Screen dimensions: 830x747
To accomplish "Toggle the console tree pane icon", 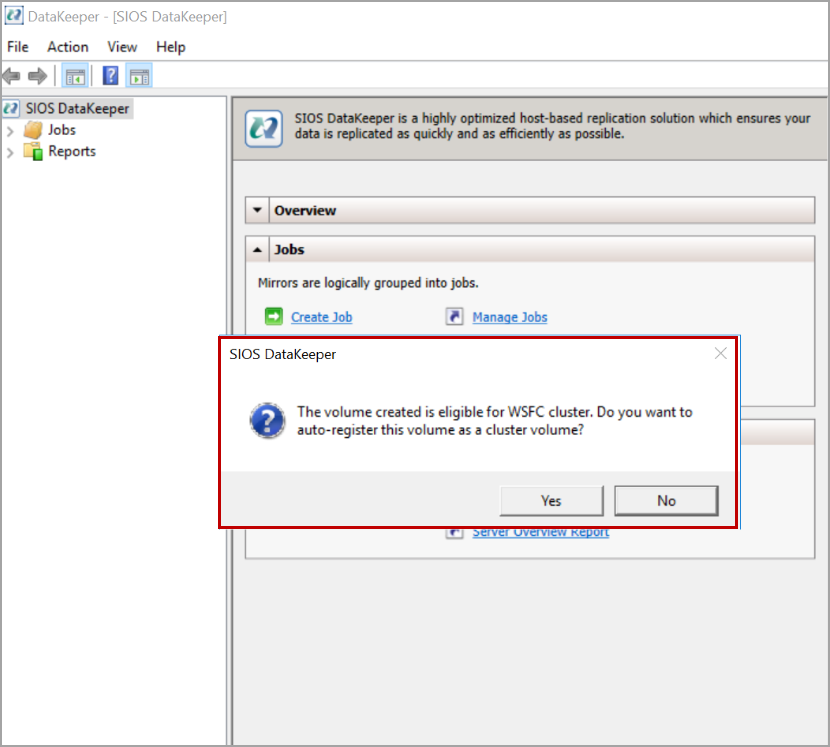I will coord(75,77).
